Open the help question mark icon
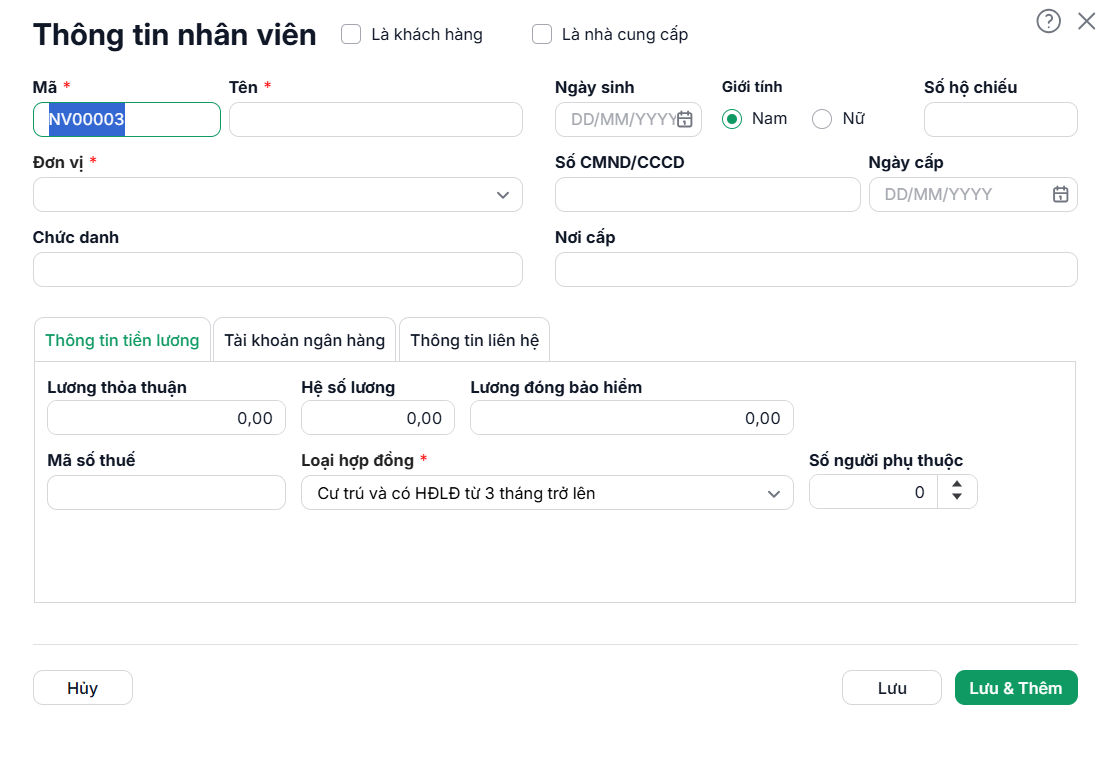The image size is (1103, 767). 1048,21
